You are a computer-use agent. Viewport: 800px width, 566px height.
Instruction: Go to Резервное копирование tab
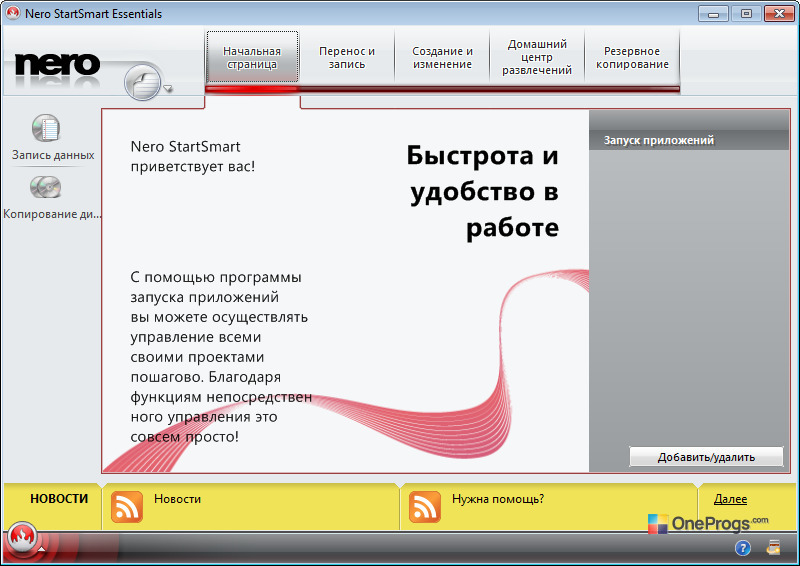632,57
